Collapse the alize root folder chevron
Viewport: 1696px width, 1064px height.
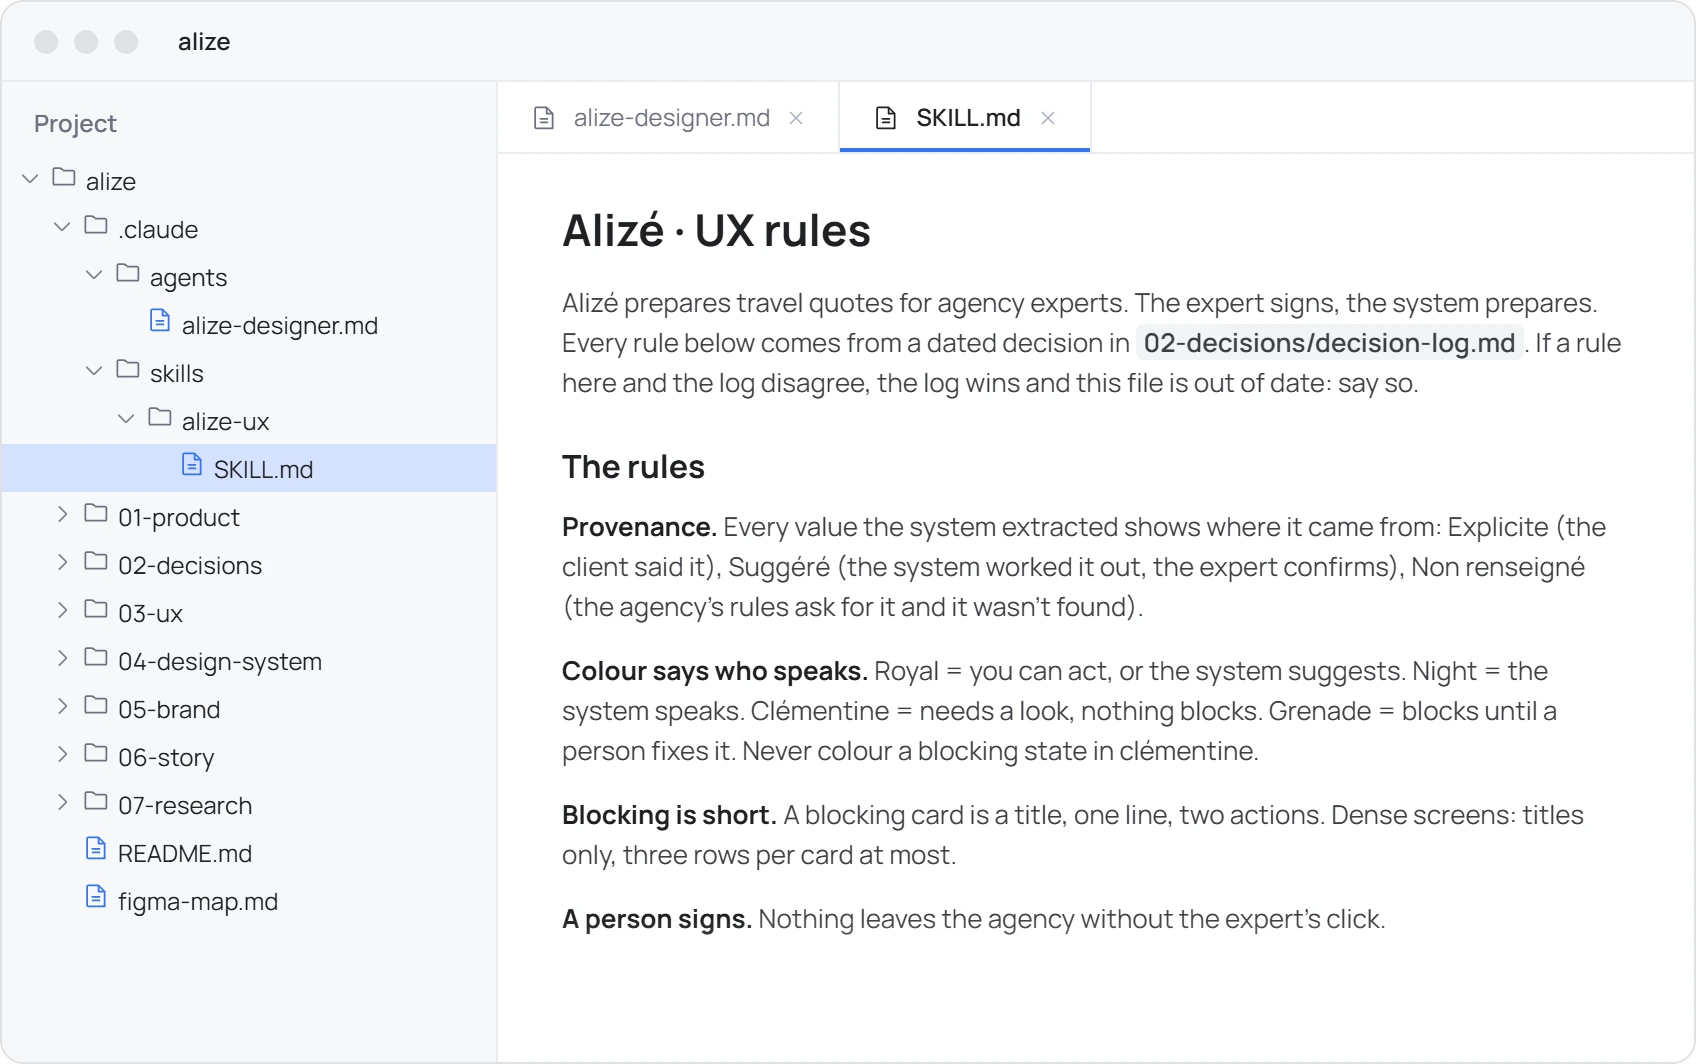pos(30,178)
